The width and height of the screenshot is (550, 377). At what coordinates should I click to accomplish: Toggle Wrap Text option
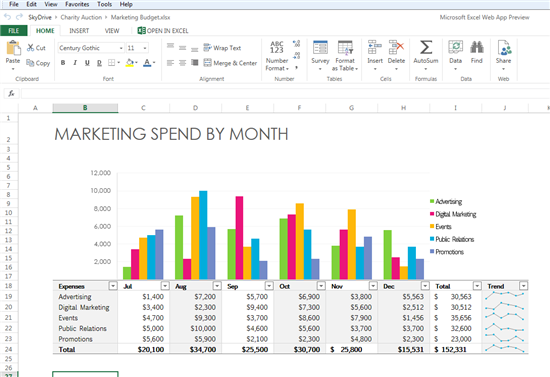pos(222,48)
